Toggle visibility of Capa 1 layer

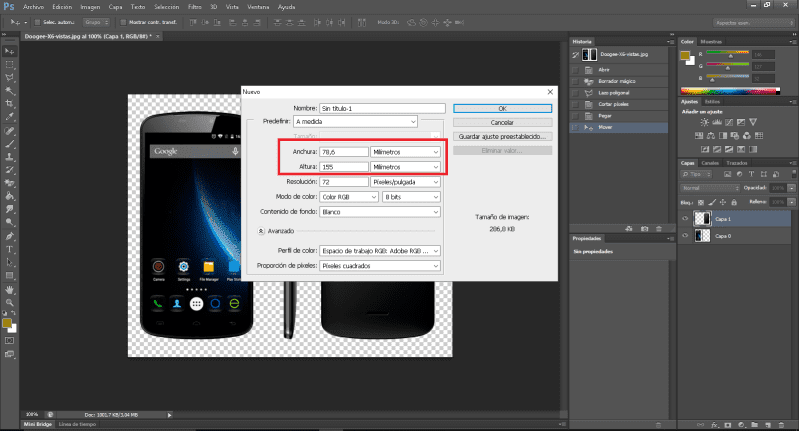[685, 219]
